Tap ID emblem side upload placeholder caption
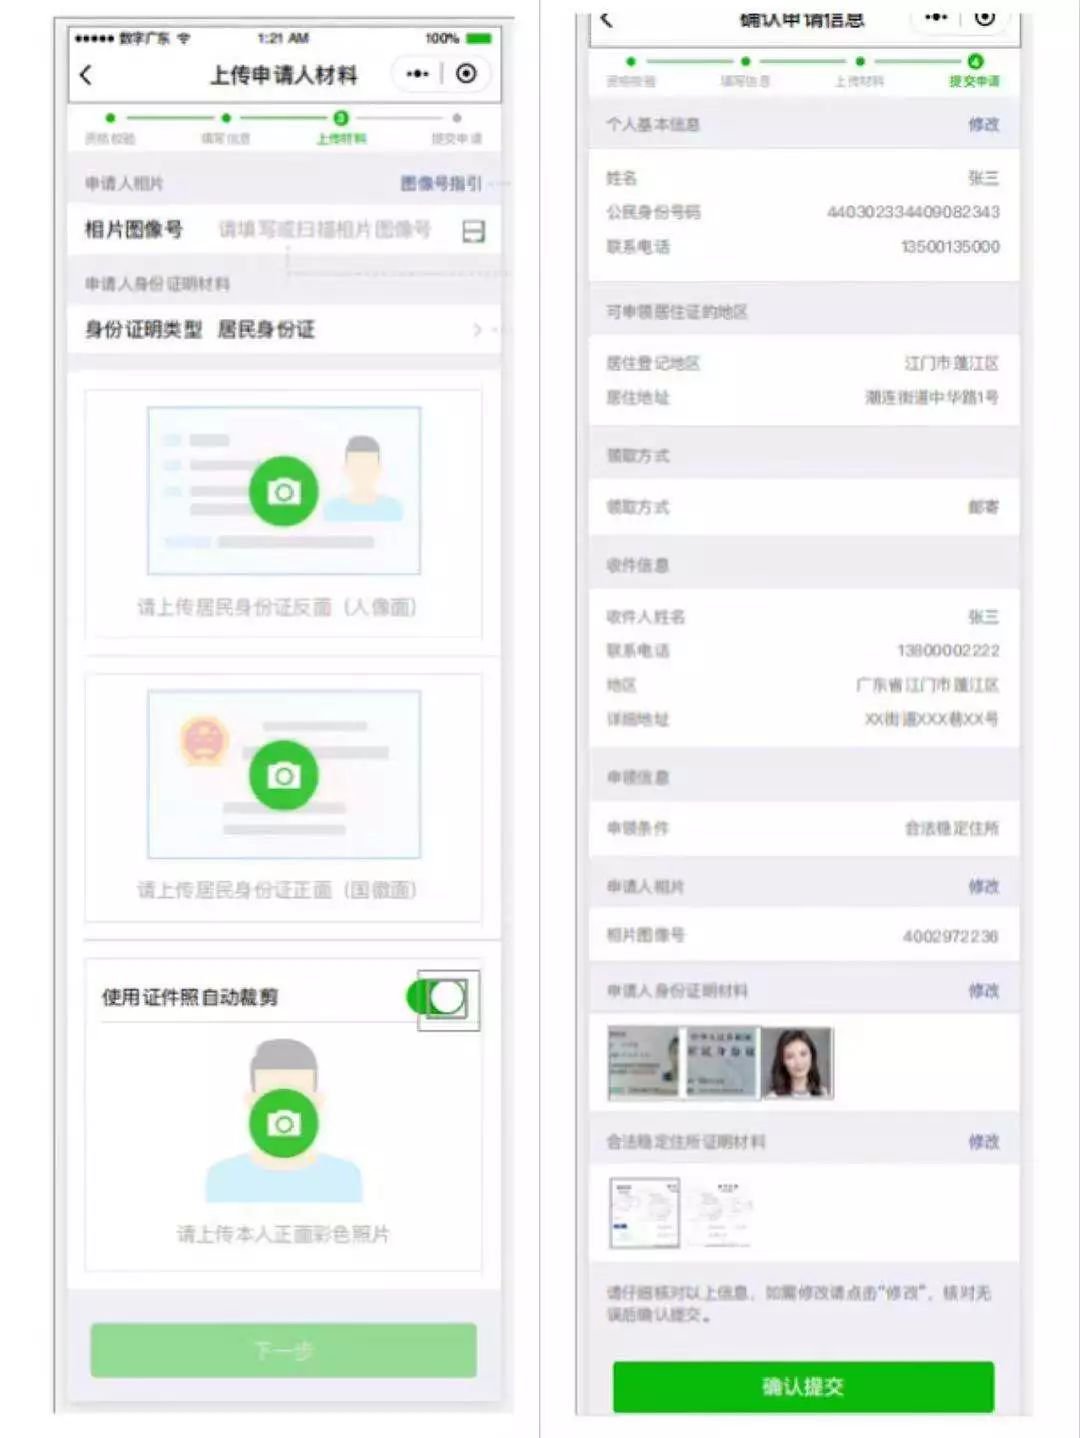The image size is (1080, 1438). 277,890
